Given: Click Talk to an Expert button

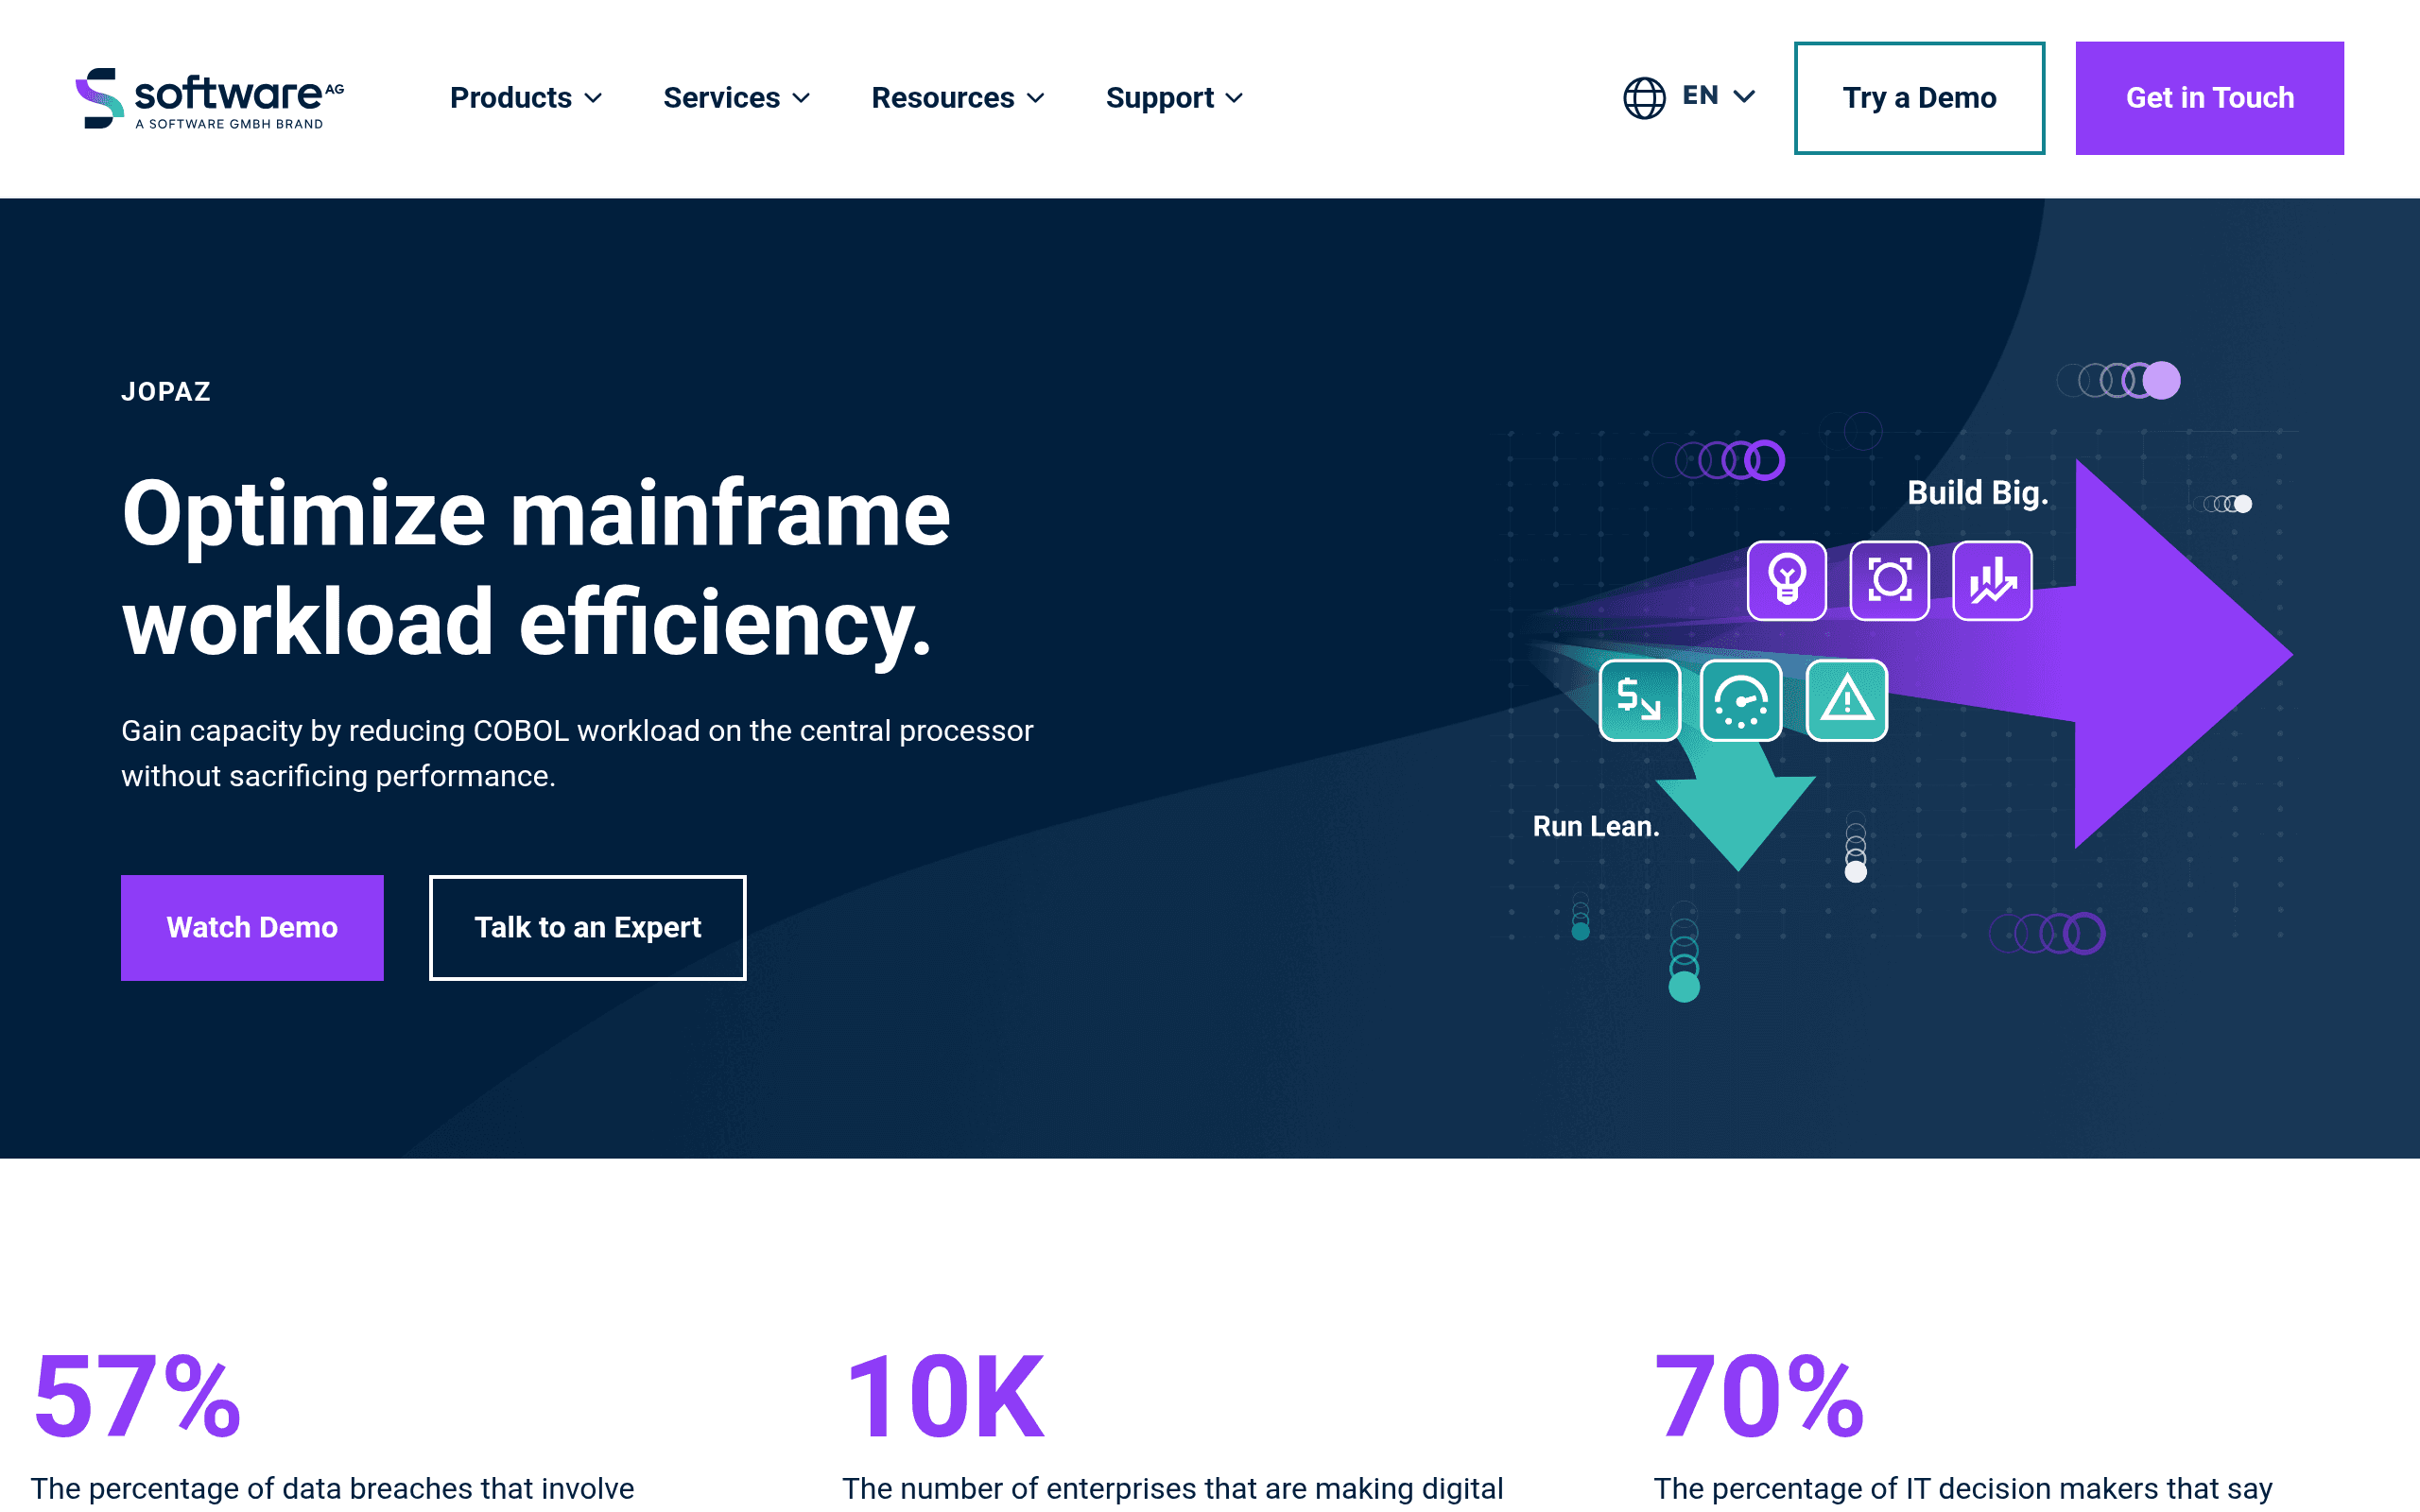Looking at the screenshot, I should [x=588, y=928].
